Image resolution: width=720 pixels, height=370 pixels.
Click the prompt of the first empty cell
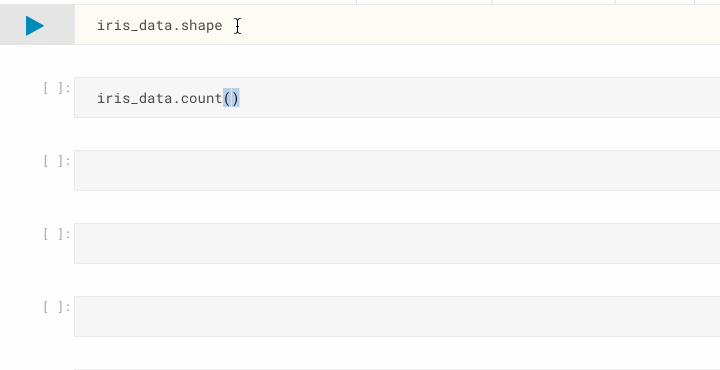click(x=57, y=161)
